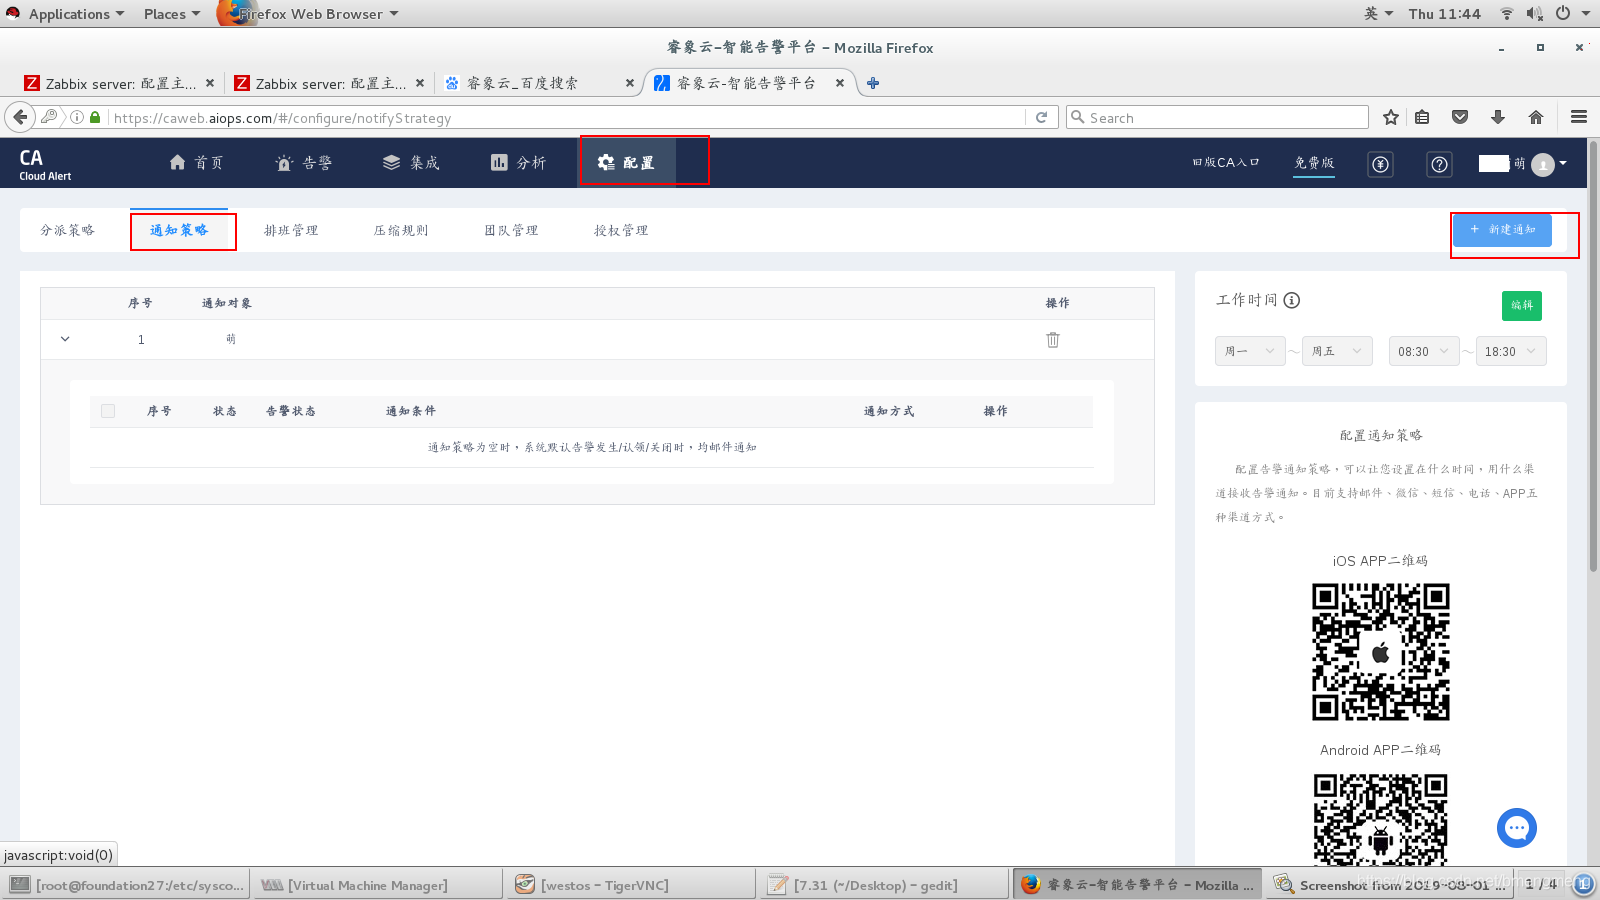Open the 分析 nav item
The width and height of the screenshot is (1600, 900).
point(518,163)
